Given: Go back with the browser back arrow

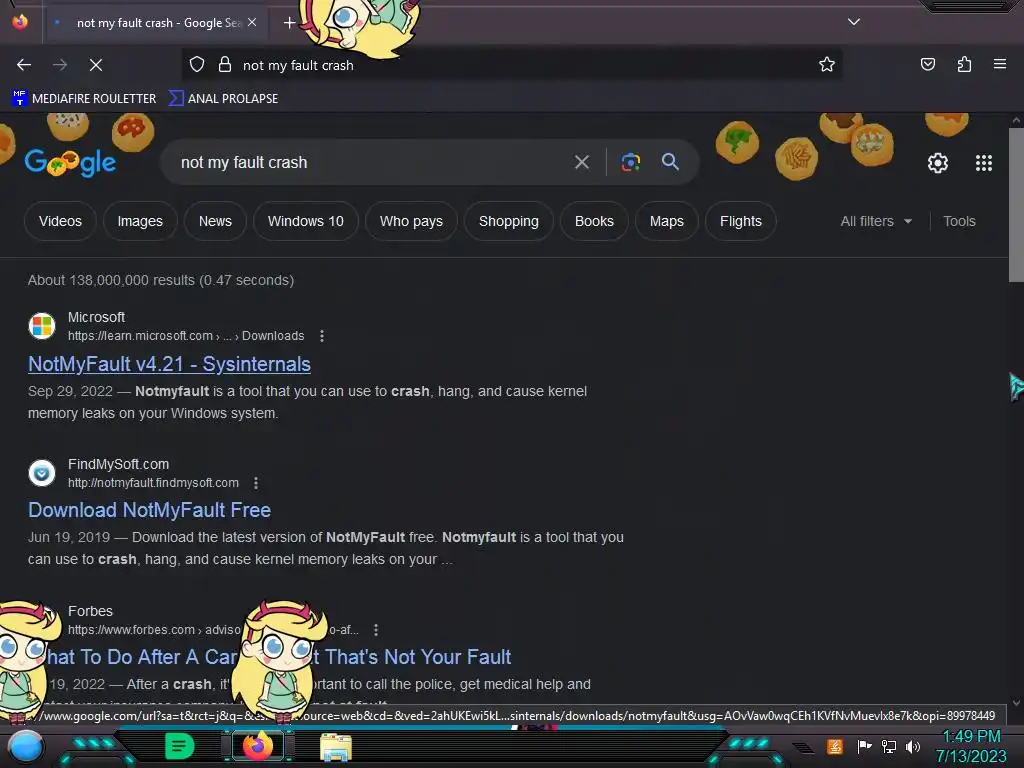Looking at the screenshot, I should point(24,65).
